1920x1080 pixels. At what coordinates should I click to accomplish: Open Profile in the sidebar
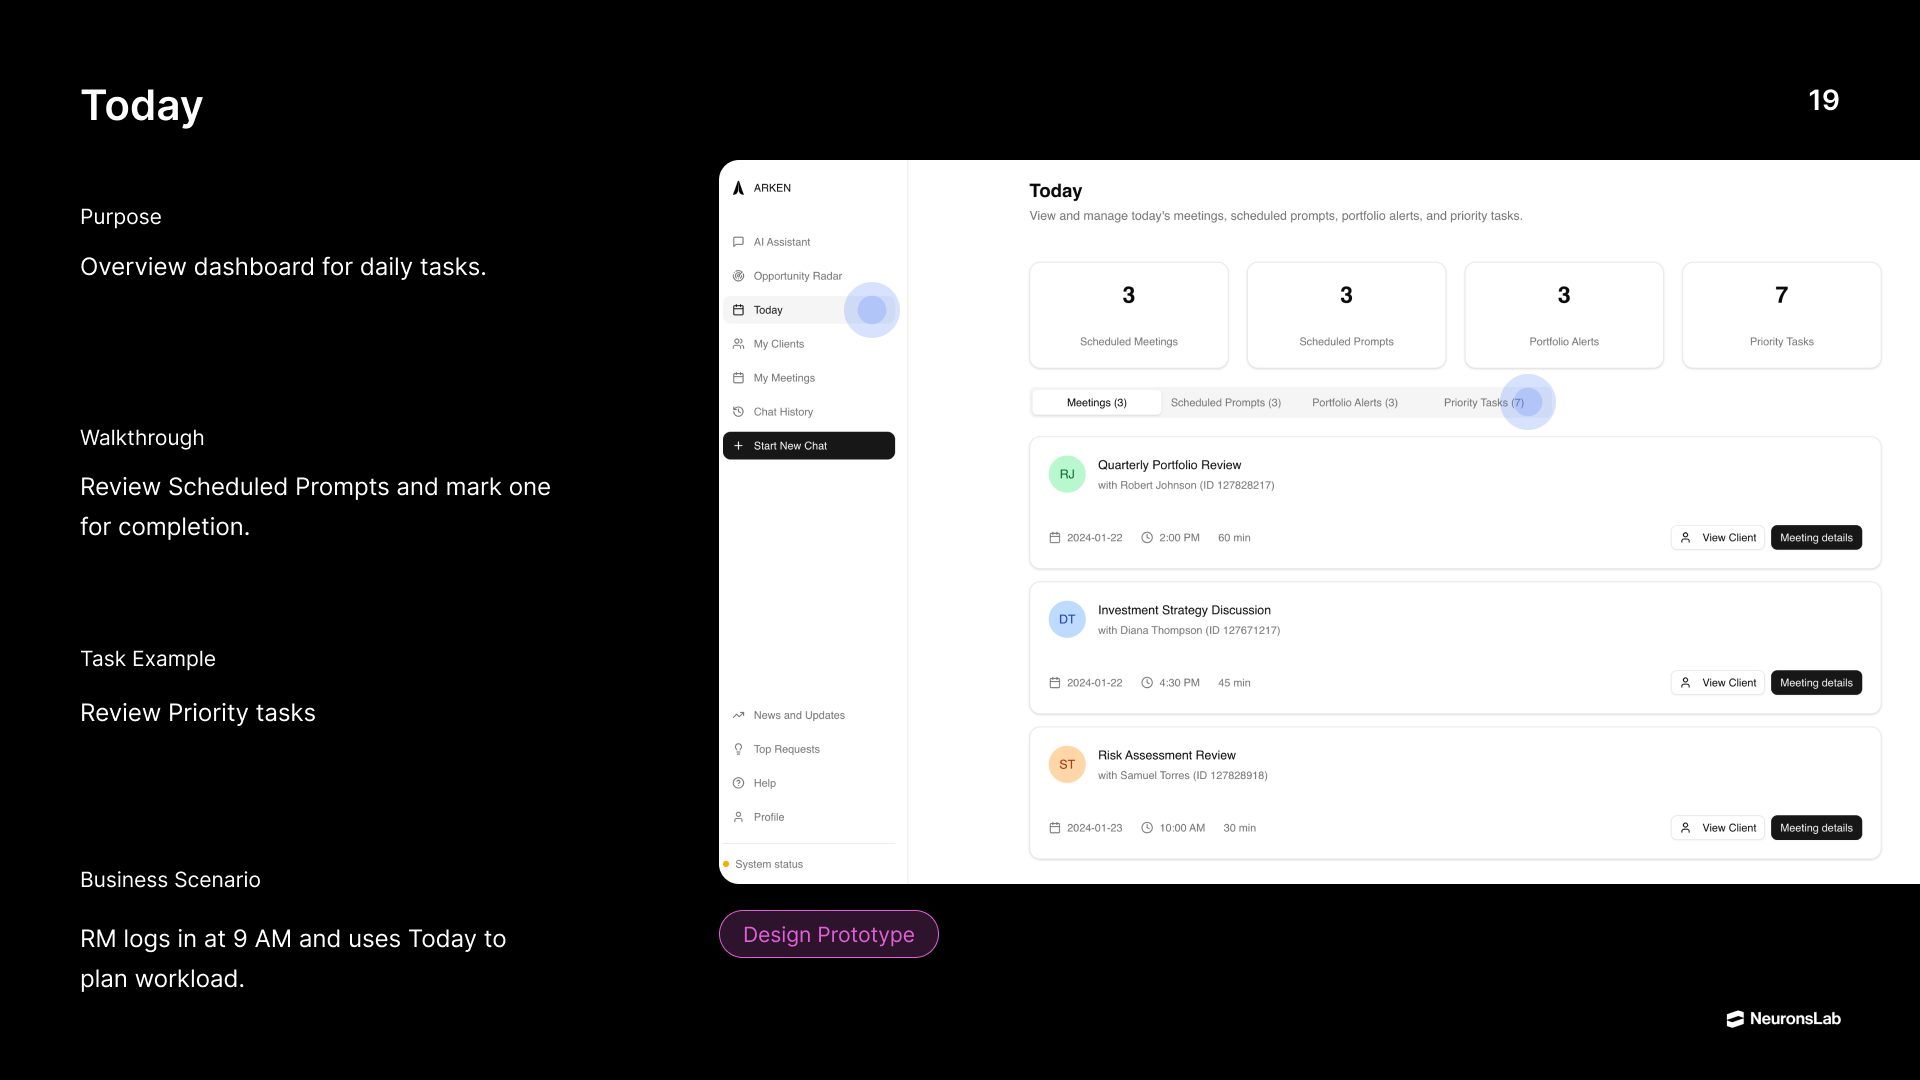[x=768, y=817]
